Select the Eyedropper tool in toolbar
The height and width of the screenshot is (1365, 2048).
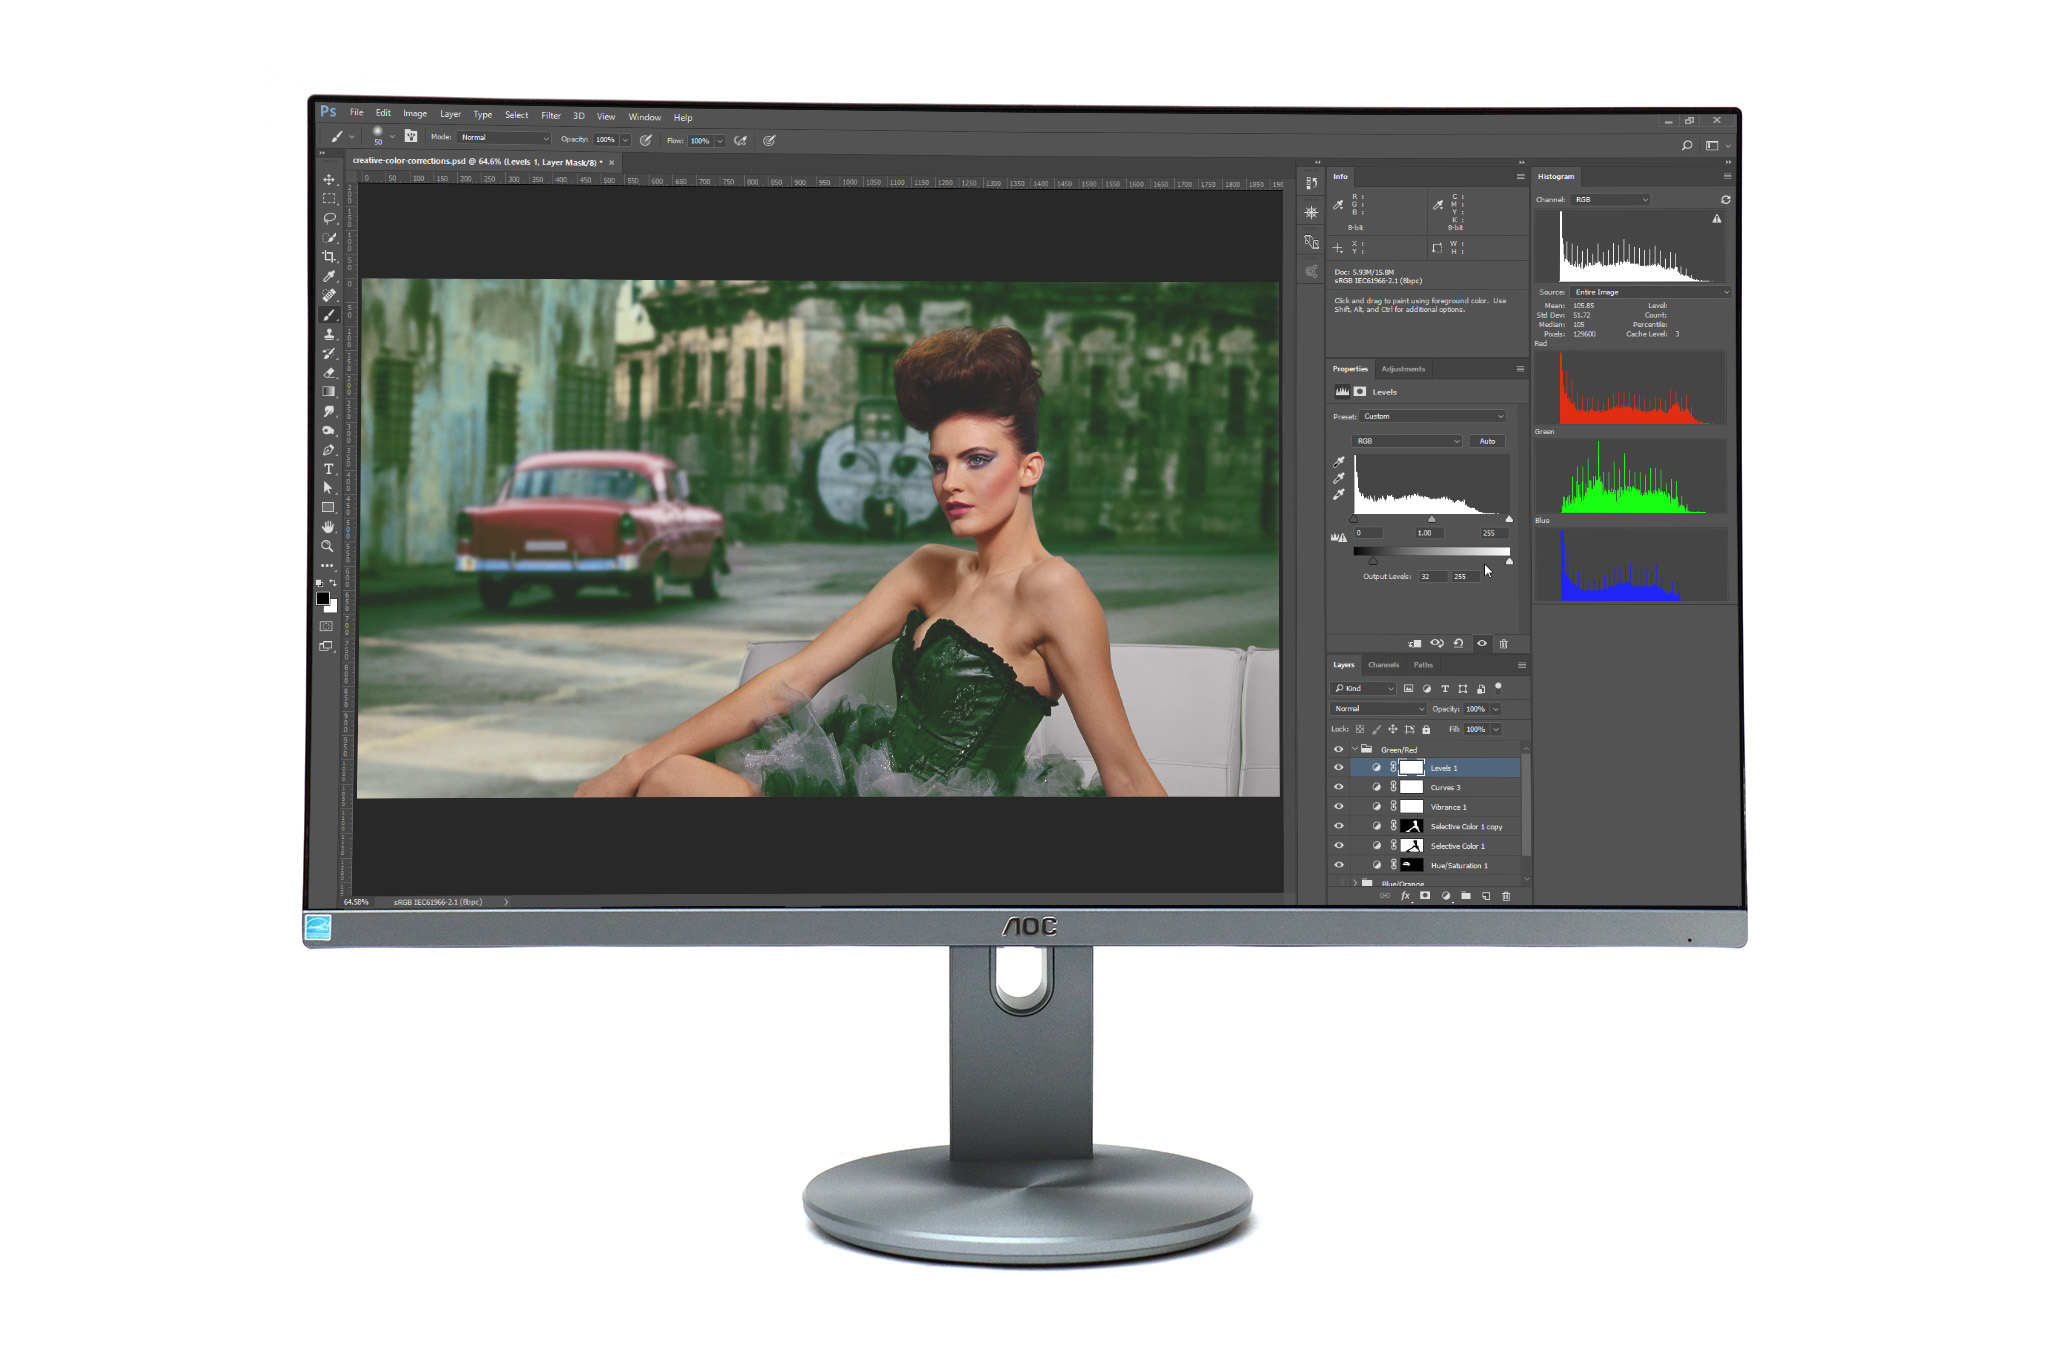328,276
